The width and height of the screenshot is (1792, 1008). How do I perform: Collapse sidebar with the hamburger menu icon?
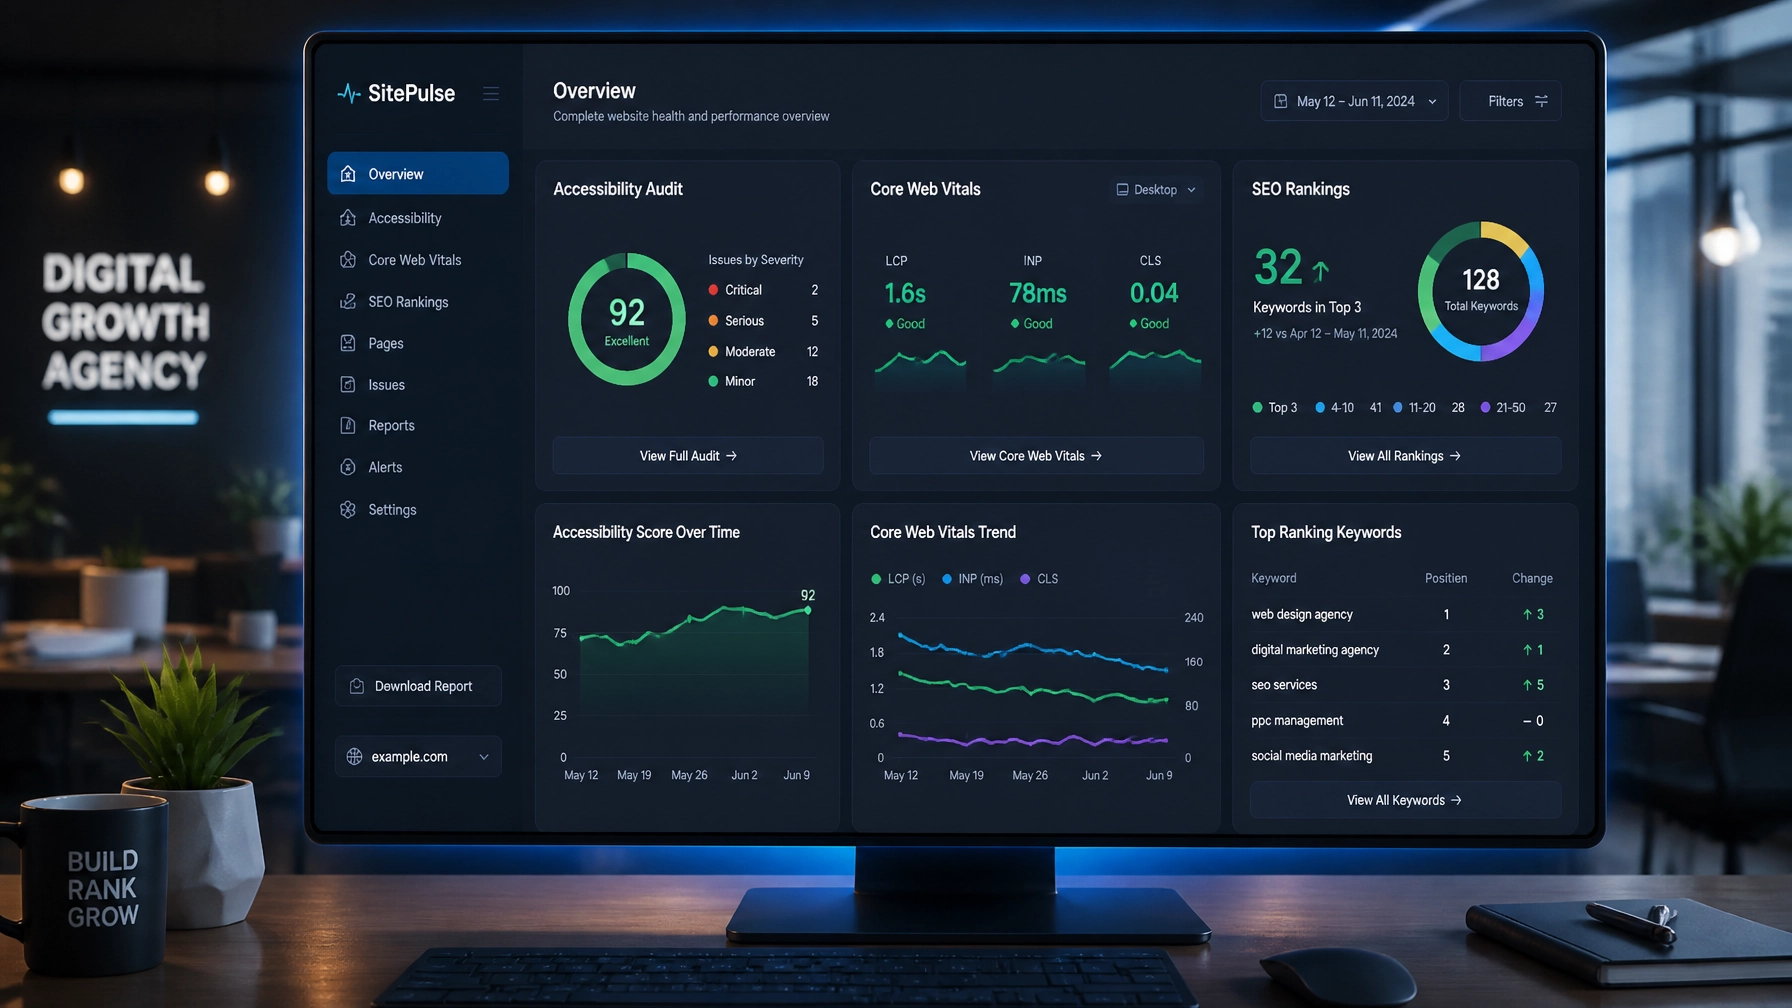click(491, 93)
